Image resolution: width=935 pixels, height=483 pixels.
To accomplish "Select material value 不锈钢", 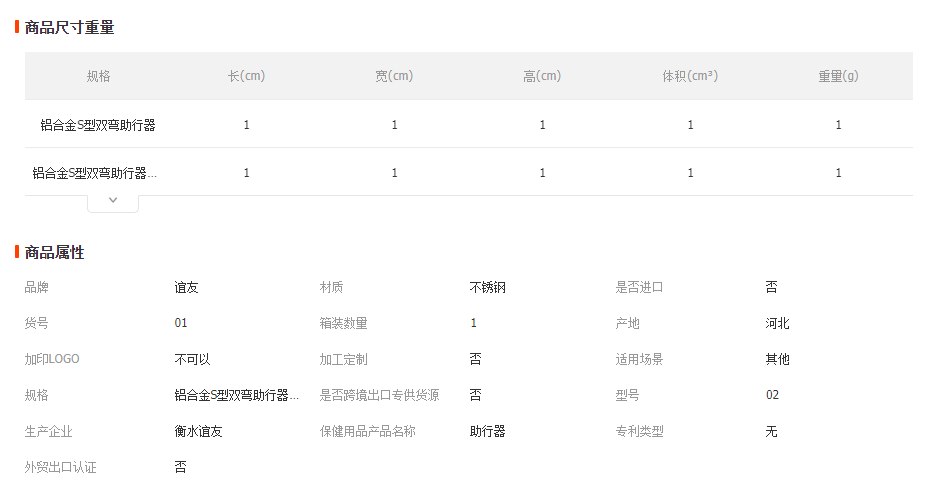I will (487, 287).
